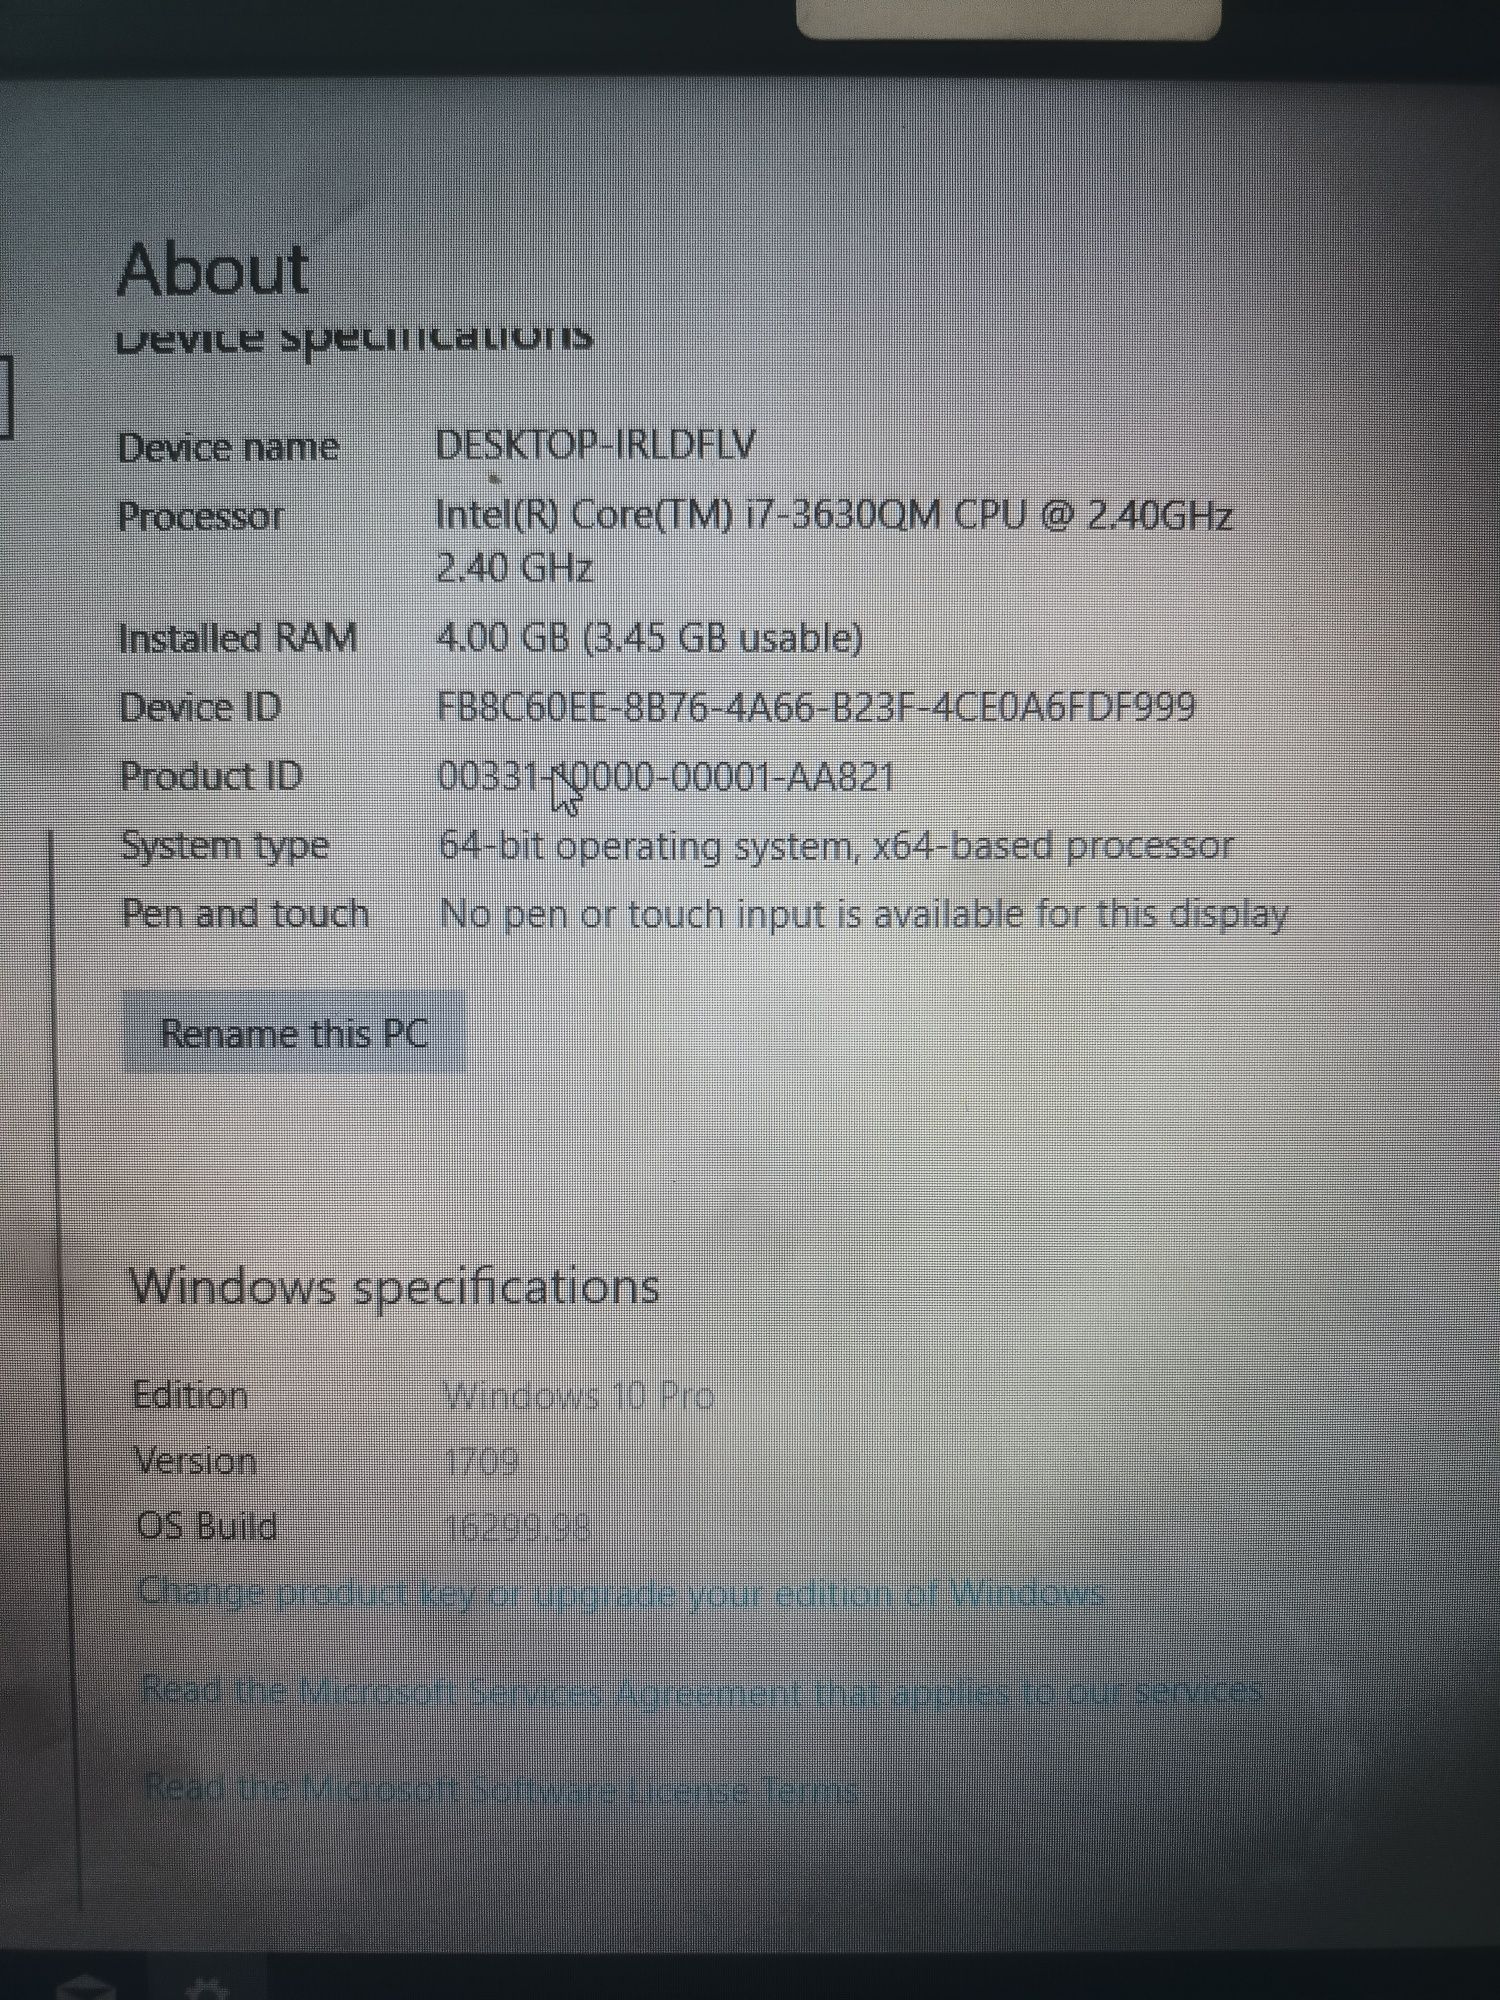Select the Device ID value starting FB8C60EE
The height and width of the screenshot is (2000, 1500).
(x=816, y=706)
